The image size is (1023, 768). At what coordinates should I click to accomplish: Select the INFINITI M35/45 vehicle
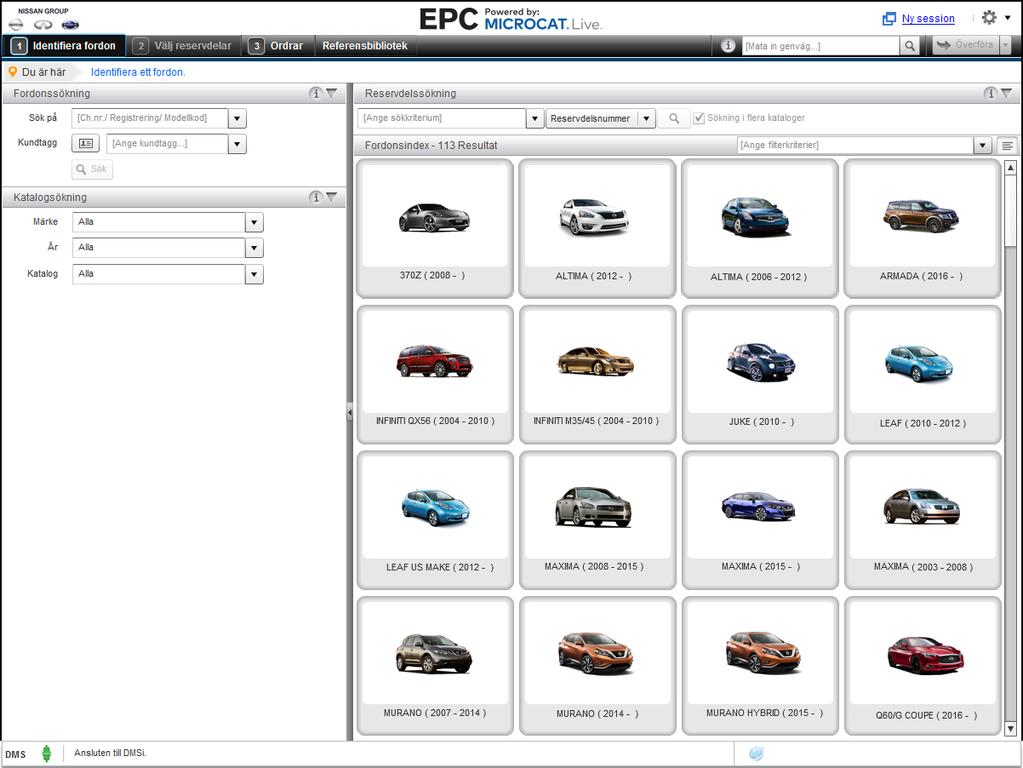tap(597, 374)
